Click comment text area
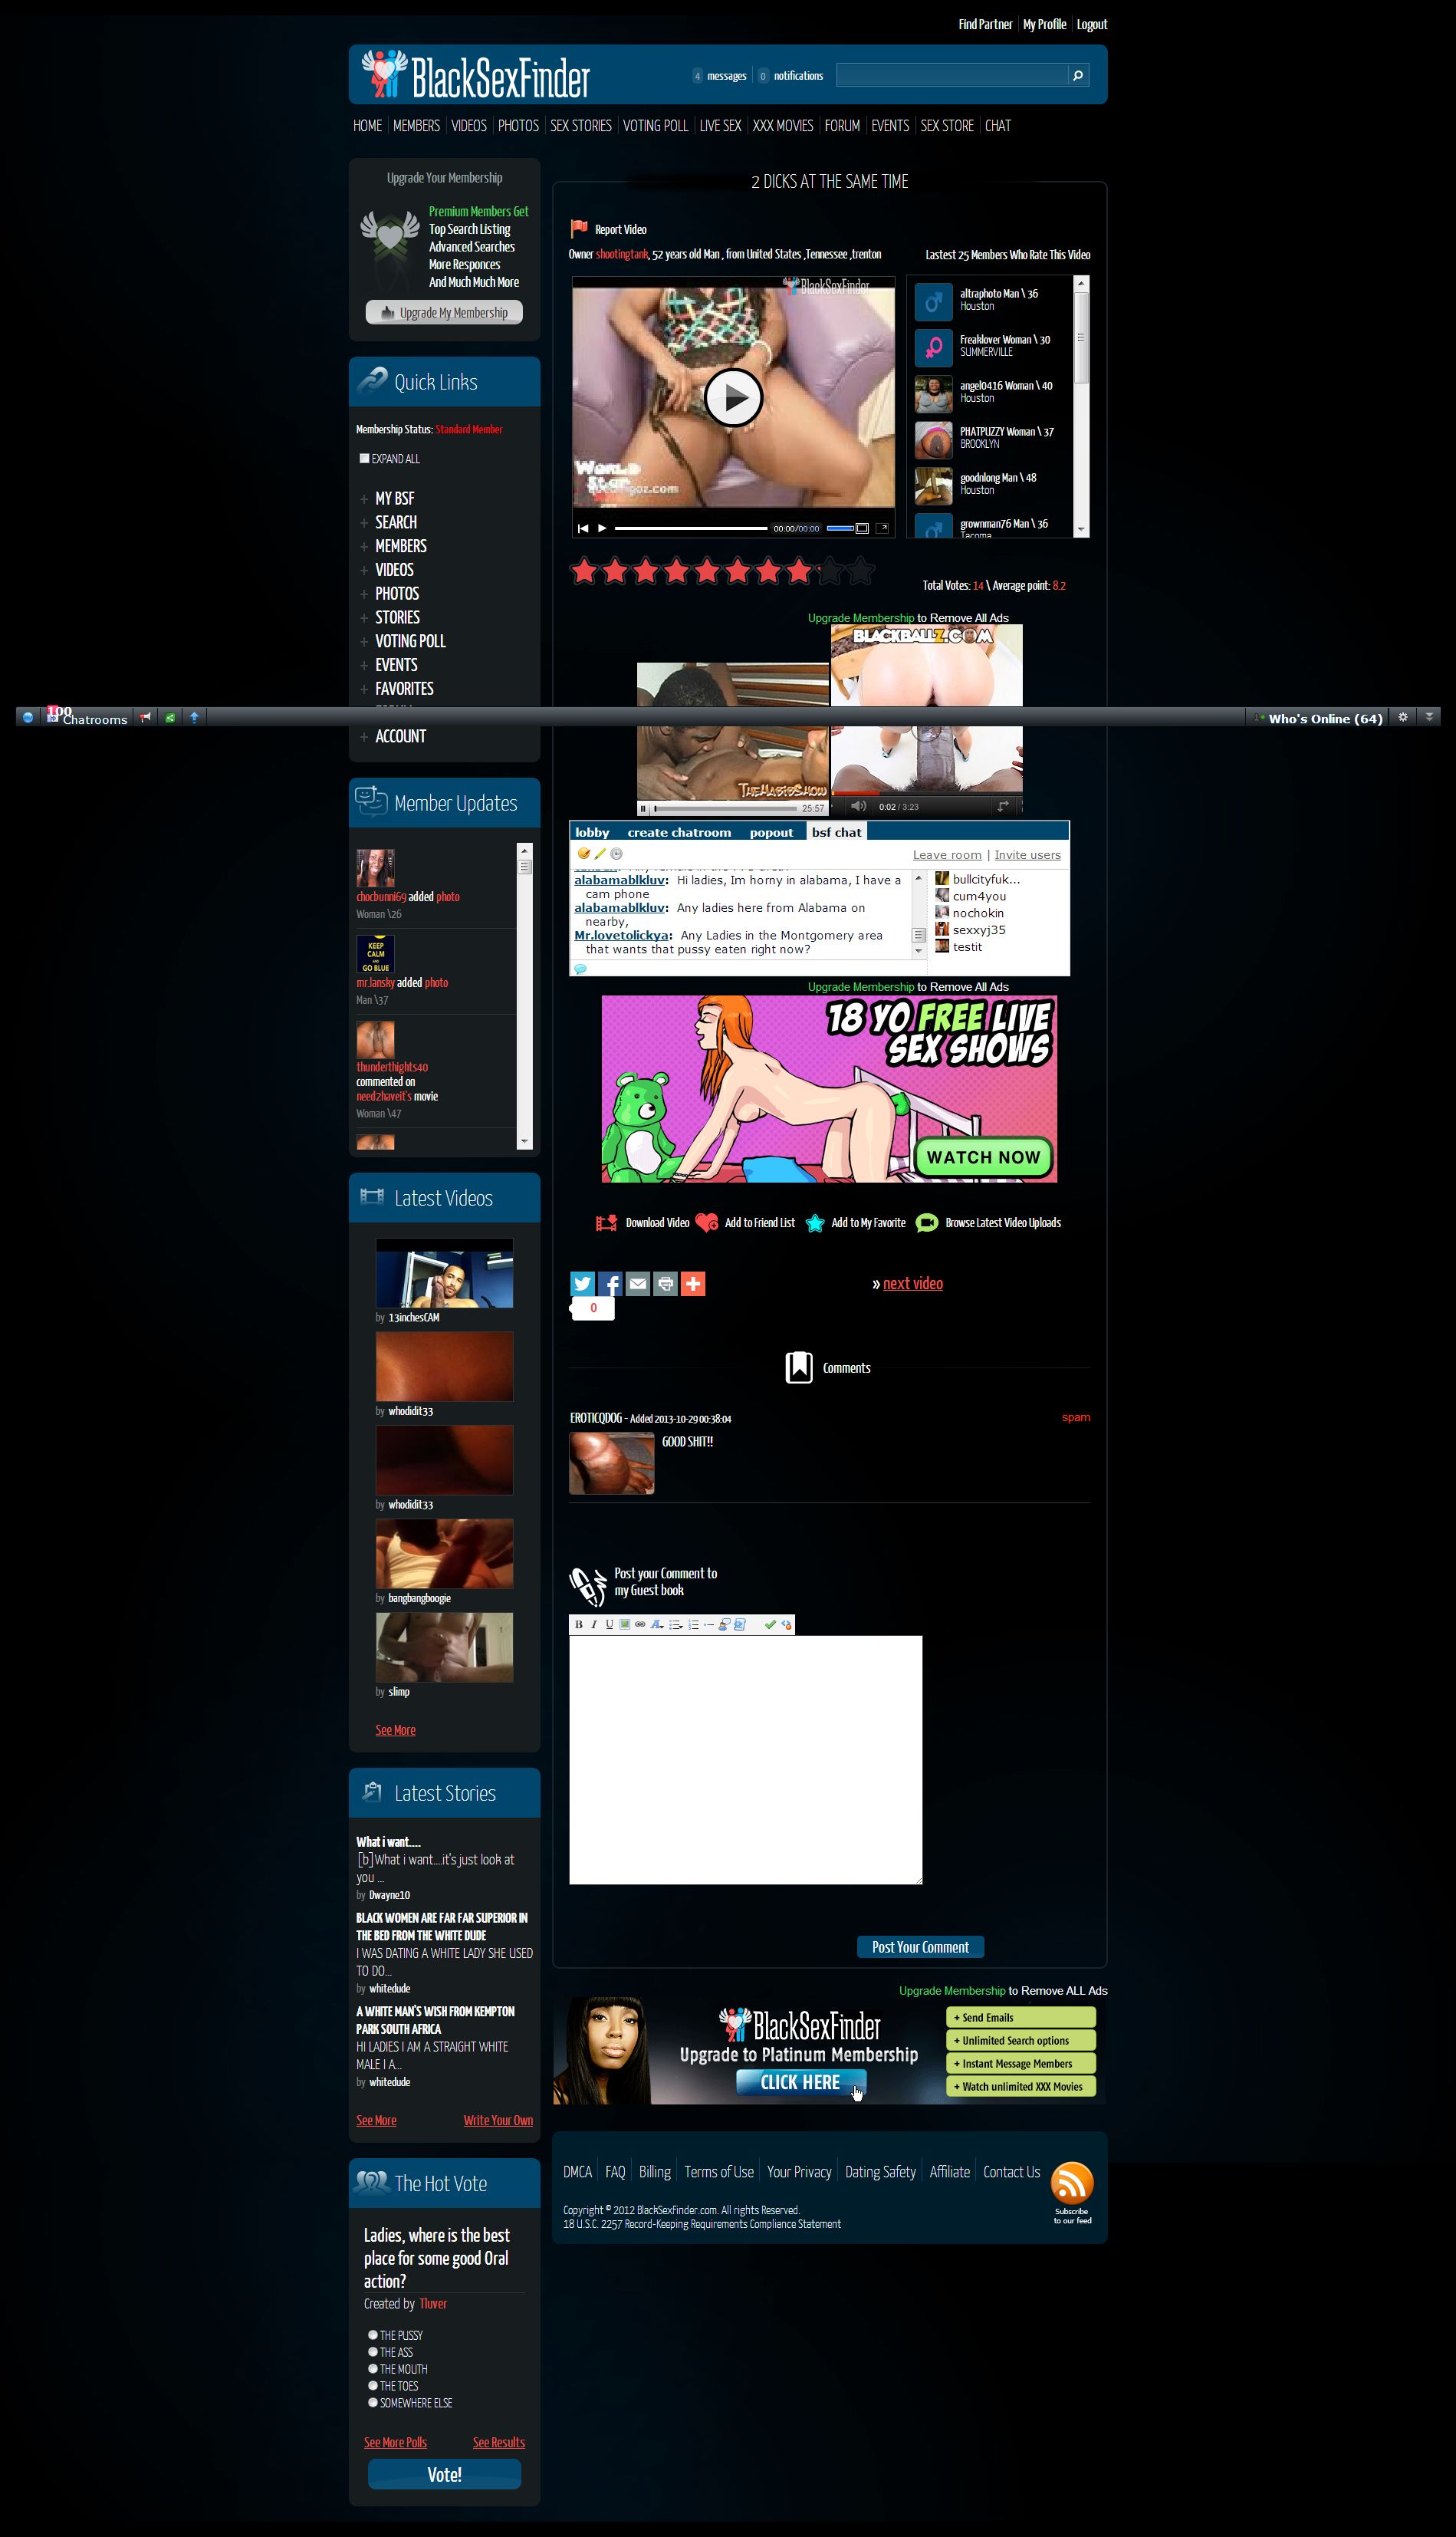 (745, 1760)
